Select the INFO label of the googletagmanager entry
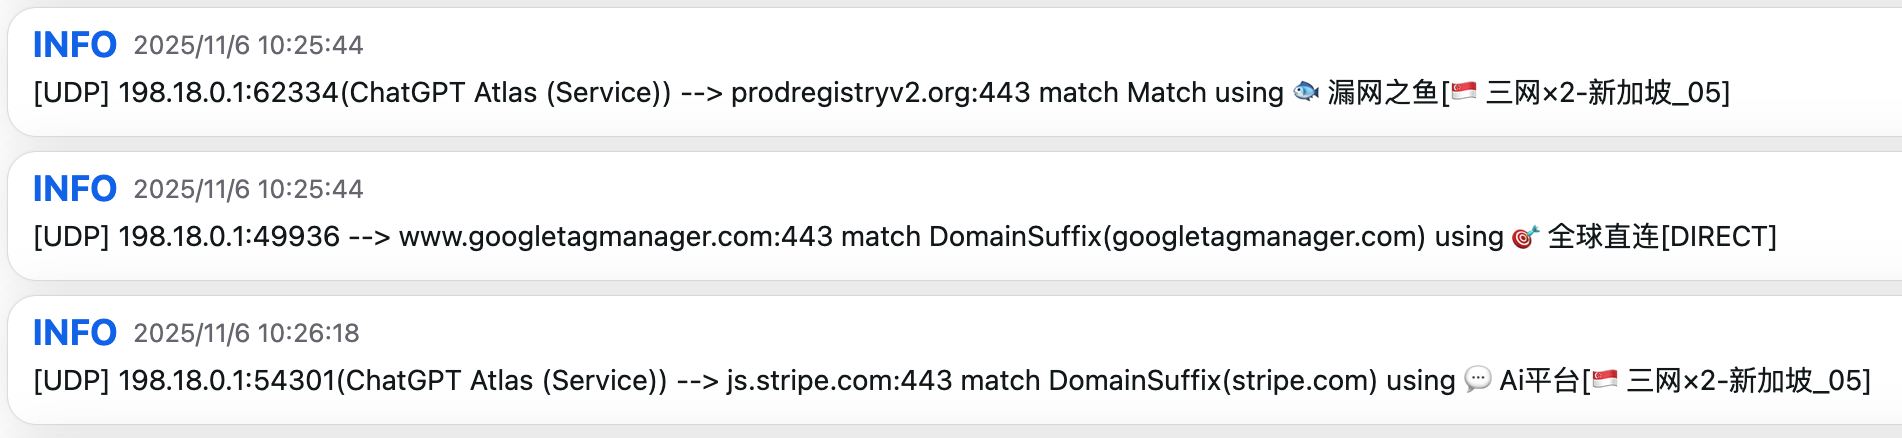 pyautogui.click(x=75, y=189)
